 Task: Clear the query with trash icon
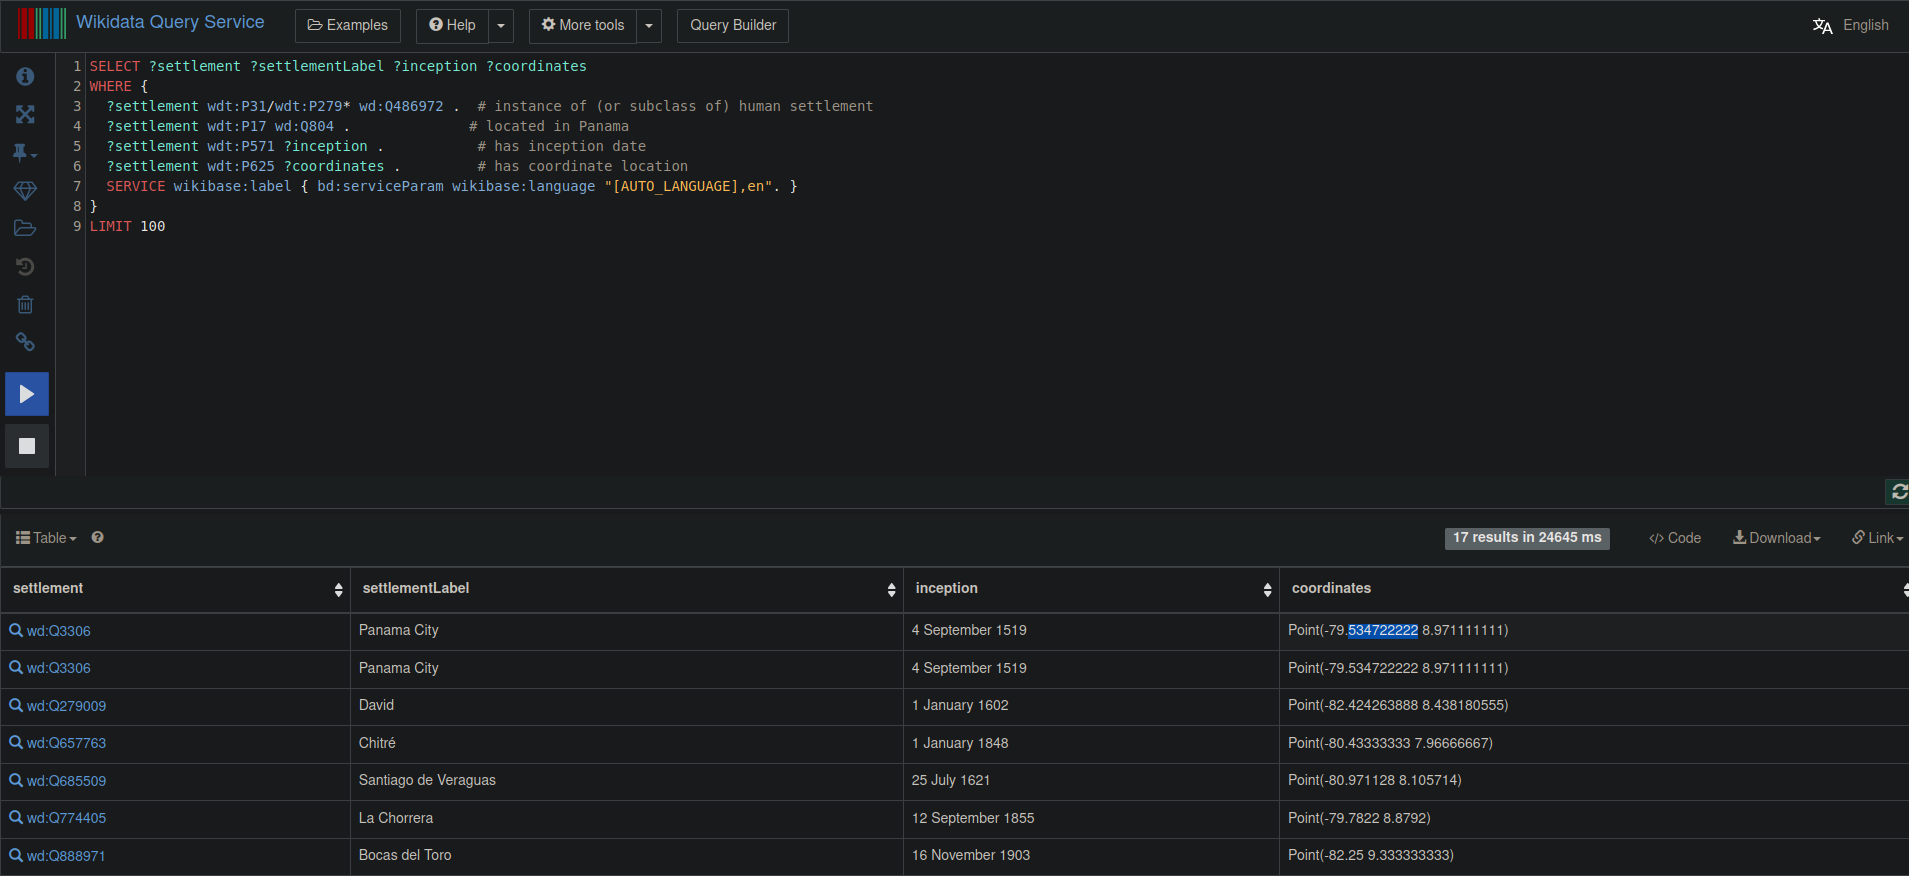(25, 304)
